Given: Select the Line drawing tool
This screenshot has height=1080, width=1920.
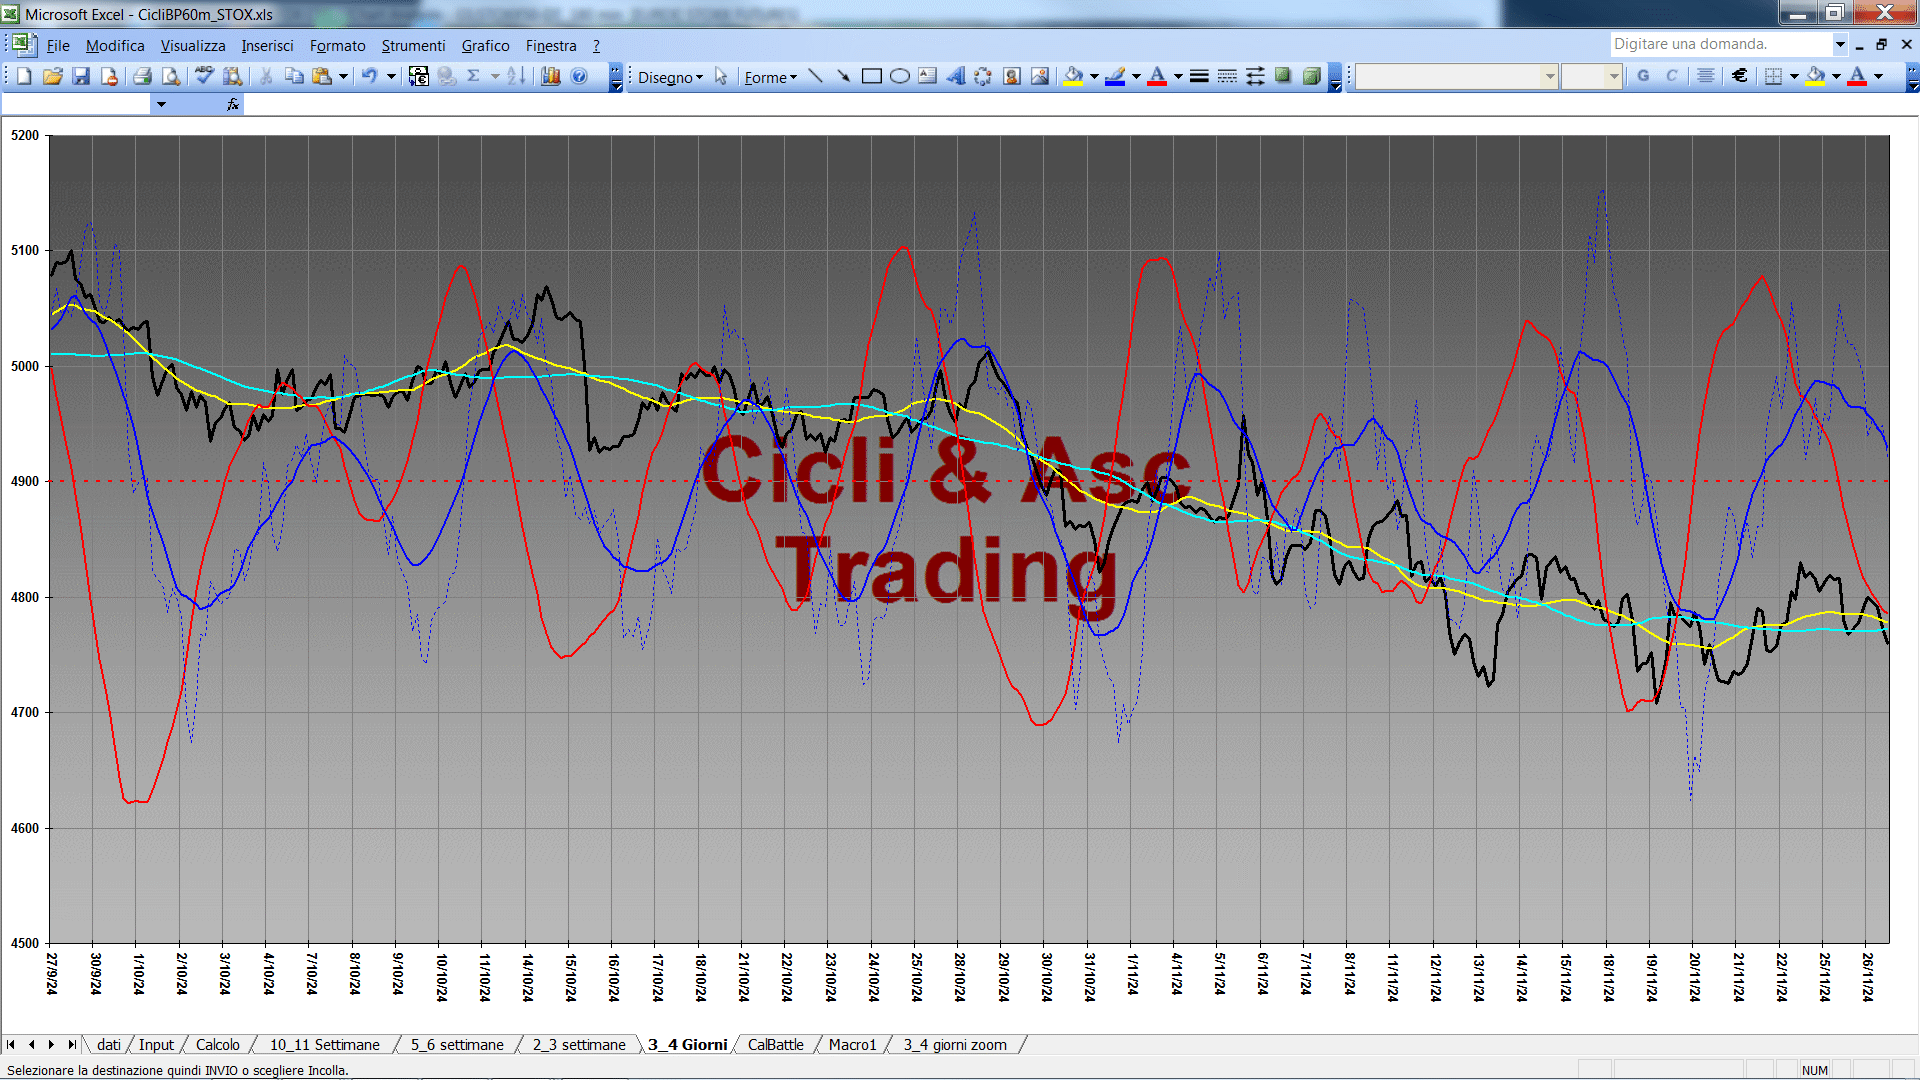Looking at the screenshot, I should (x=816, y=76).
